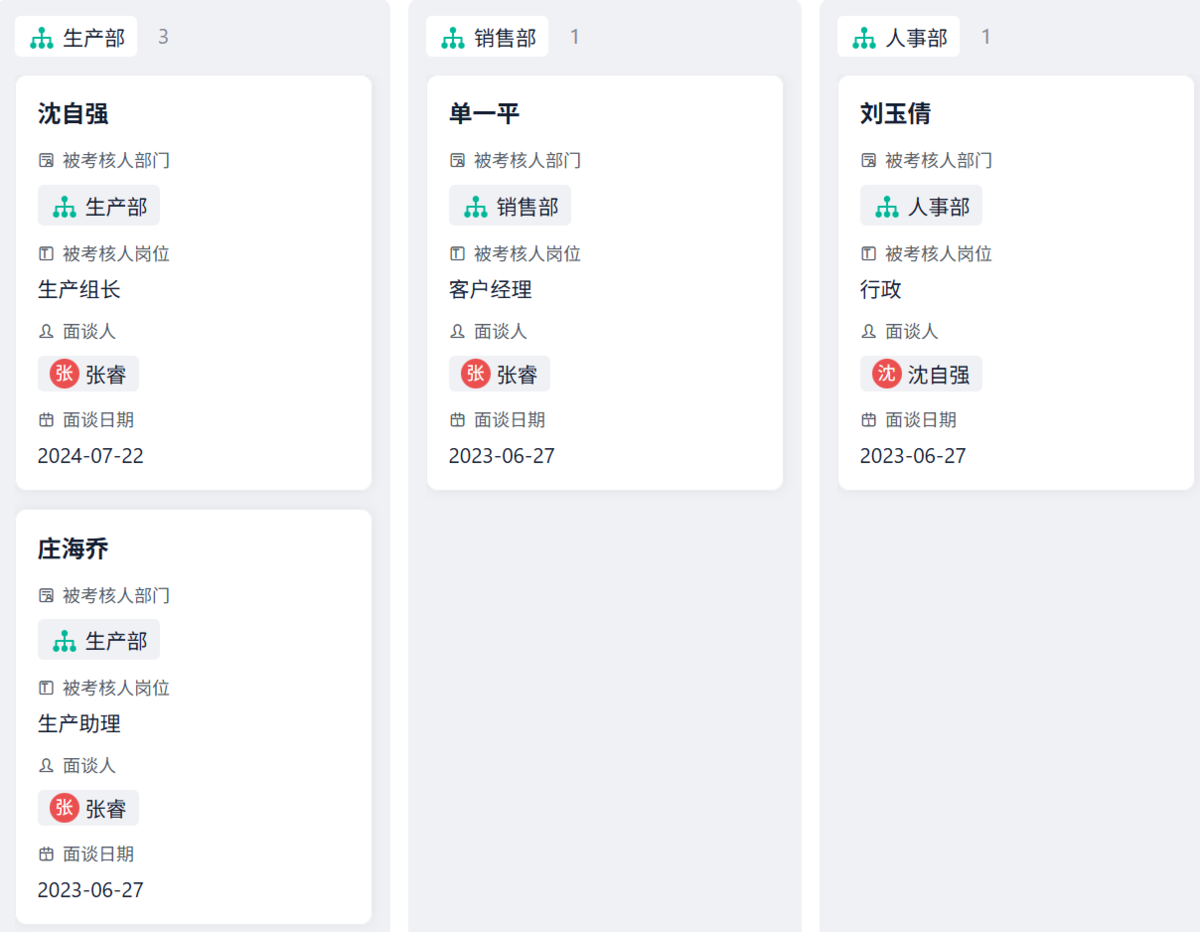Click 张睿 avatar in 庄海乔 card

(64, 808)
